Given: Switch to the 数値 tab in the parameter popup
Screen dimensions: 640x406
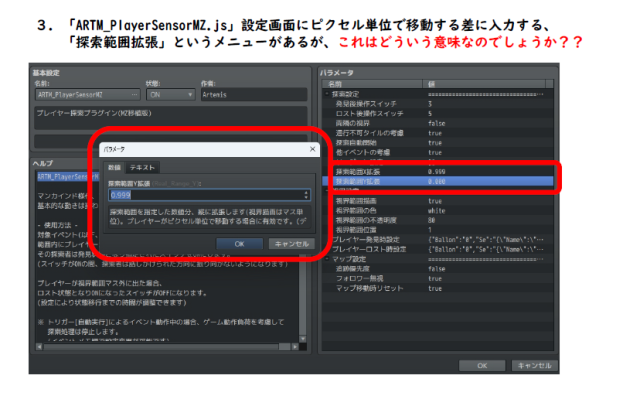Looking at the screenshot, I should click(114, 167).
